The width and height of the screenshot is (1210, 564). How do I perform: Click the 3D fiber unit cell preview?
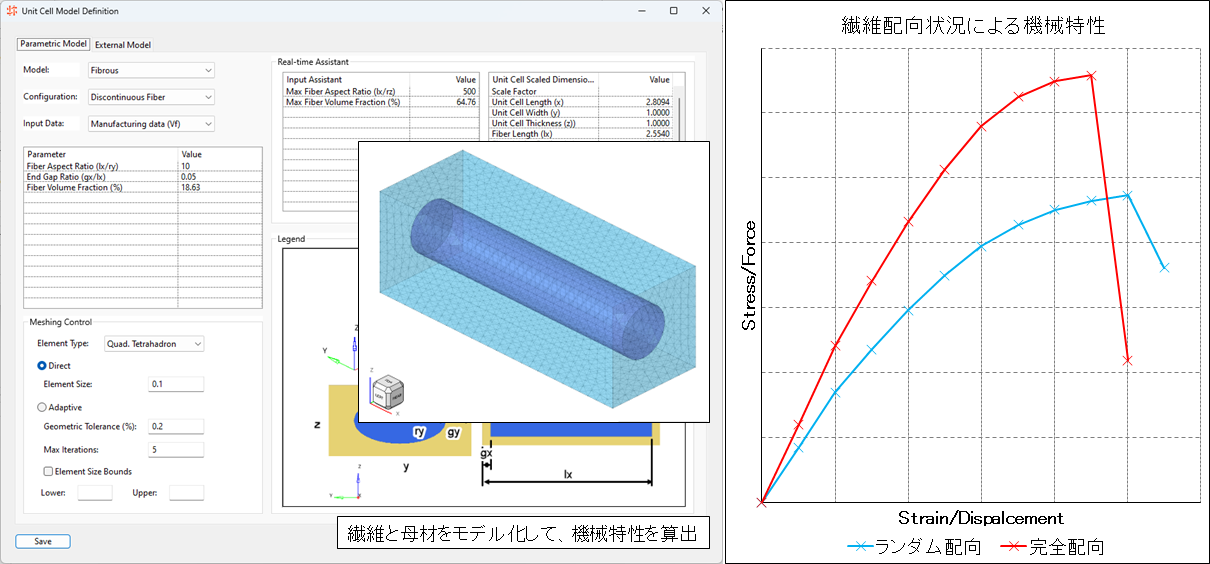[x=534, y=280]
